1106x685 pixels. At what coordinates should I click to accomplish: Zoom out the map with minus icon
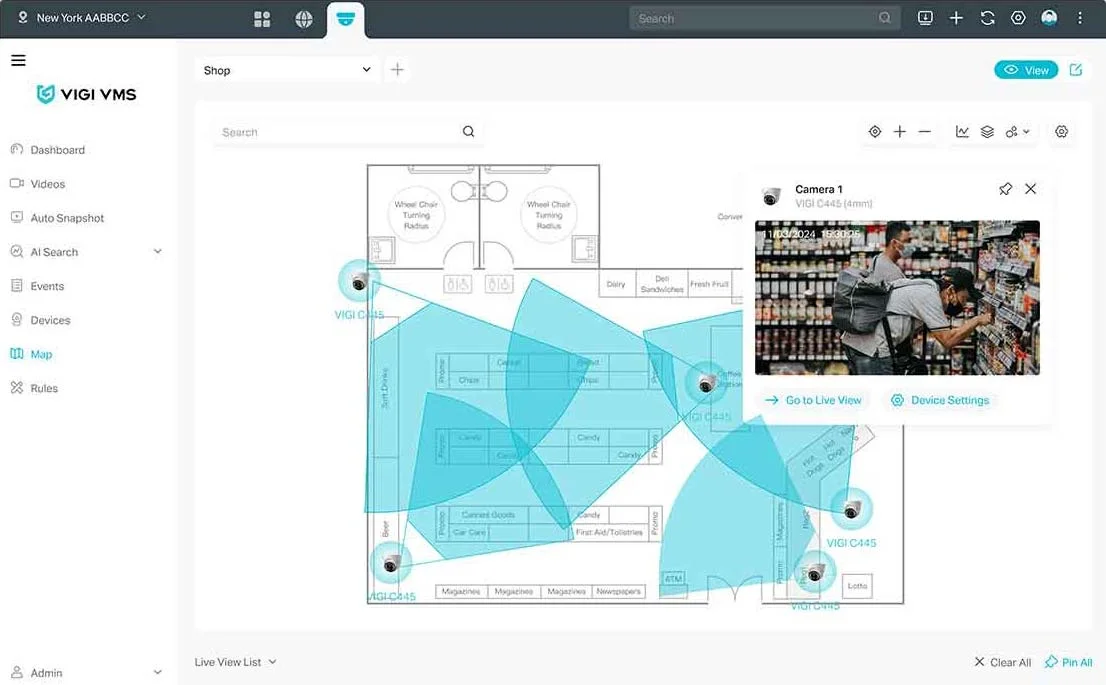tap(925, 132)
